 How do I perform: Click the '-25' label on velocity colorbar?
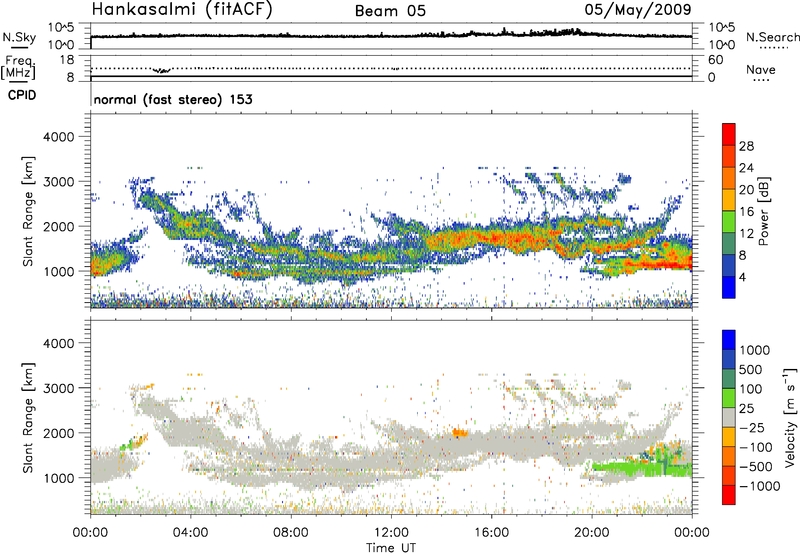(x=751, y=427)
